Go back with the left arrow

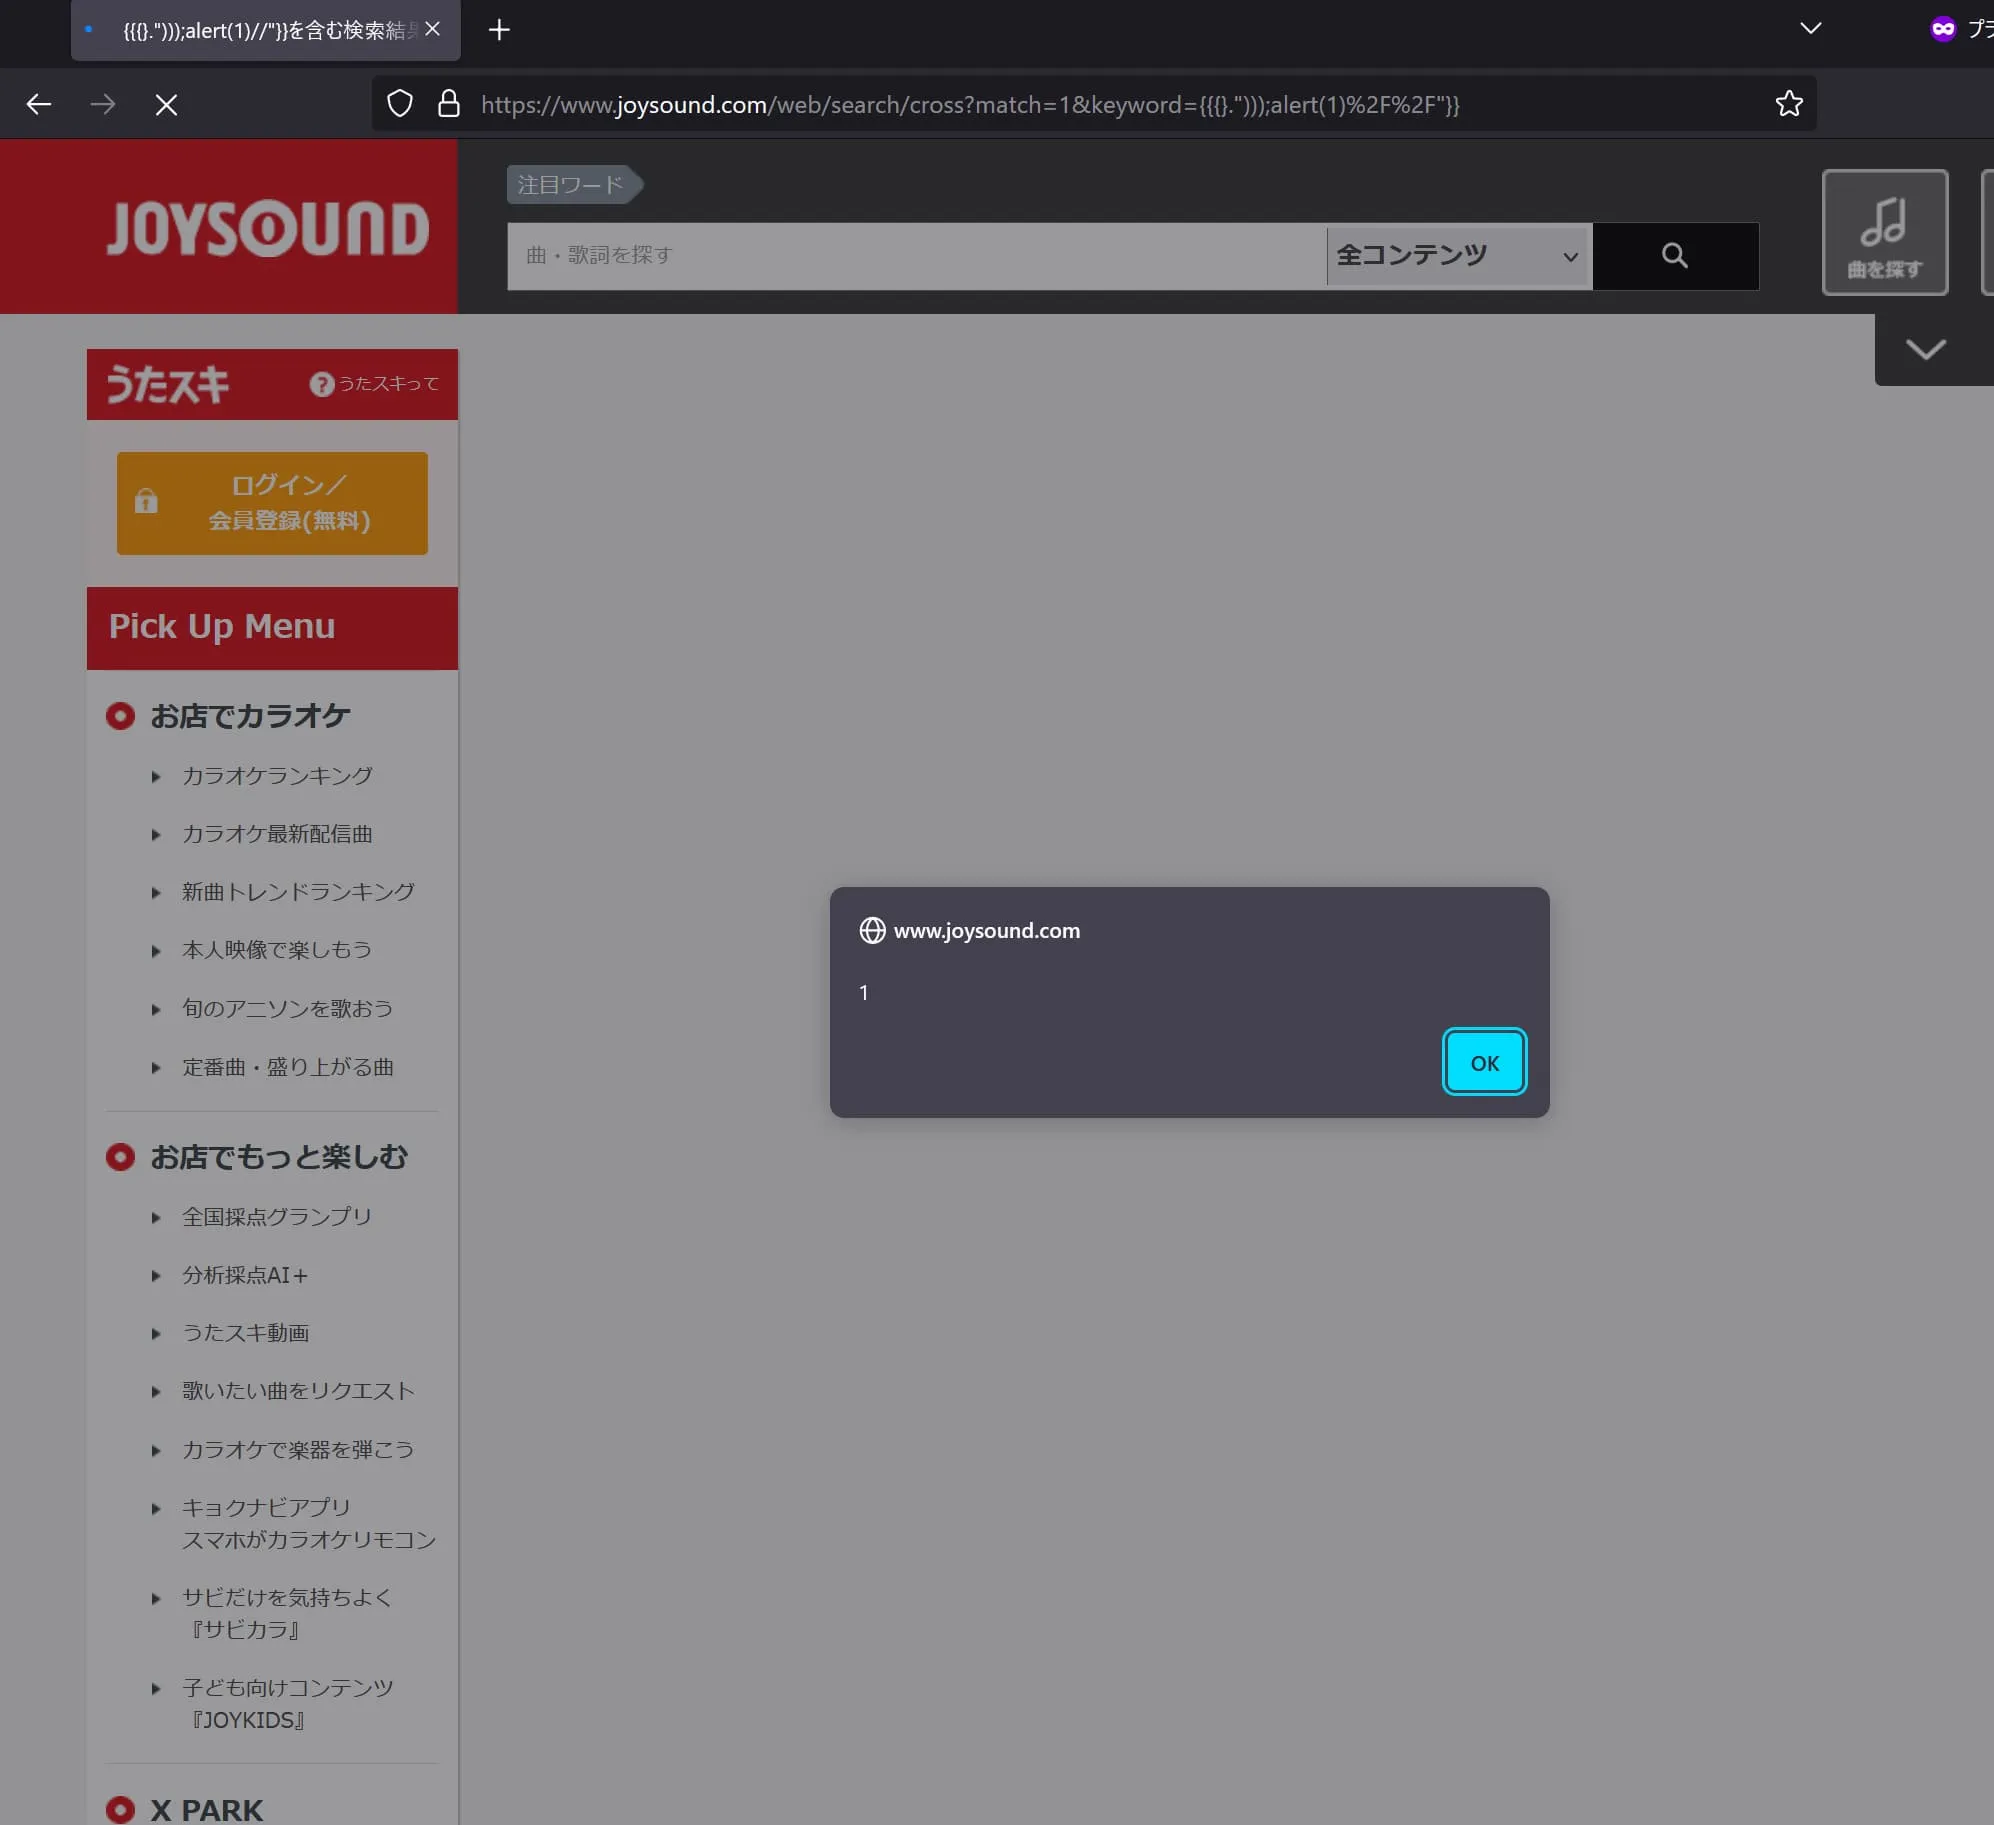(x=39, y=104)
